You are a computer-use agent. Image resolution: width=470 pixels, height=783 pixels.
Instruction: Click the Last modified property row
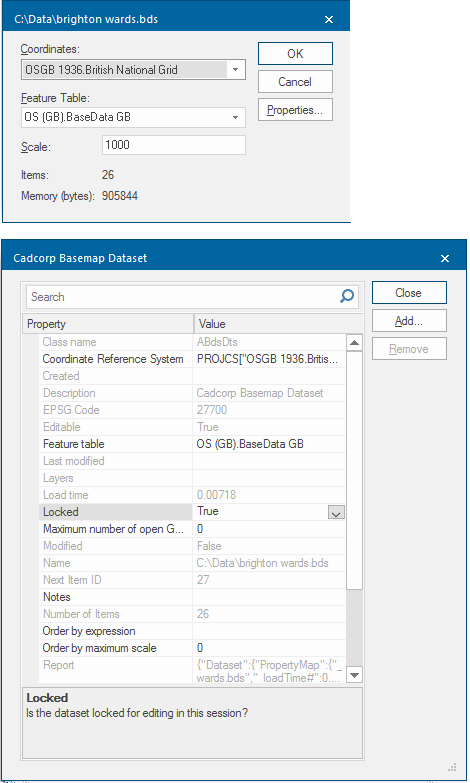[192, 461]
